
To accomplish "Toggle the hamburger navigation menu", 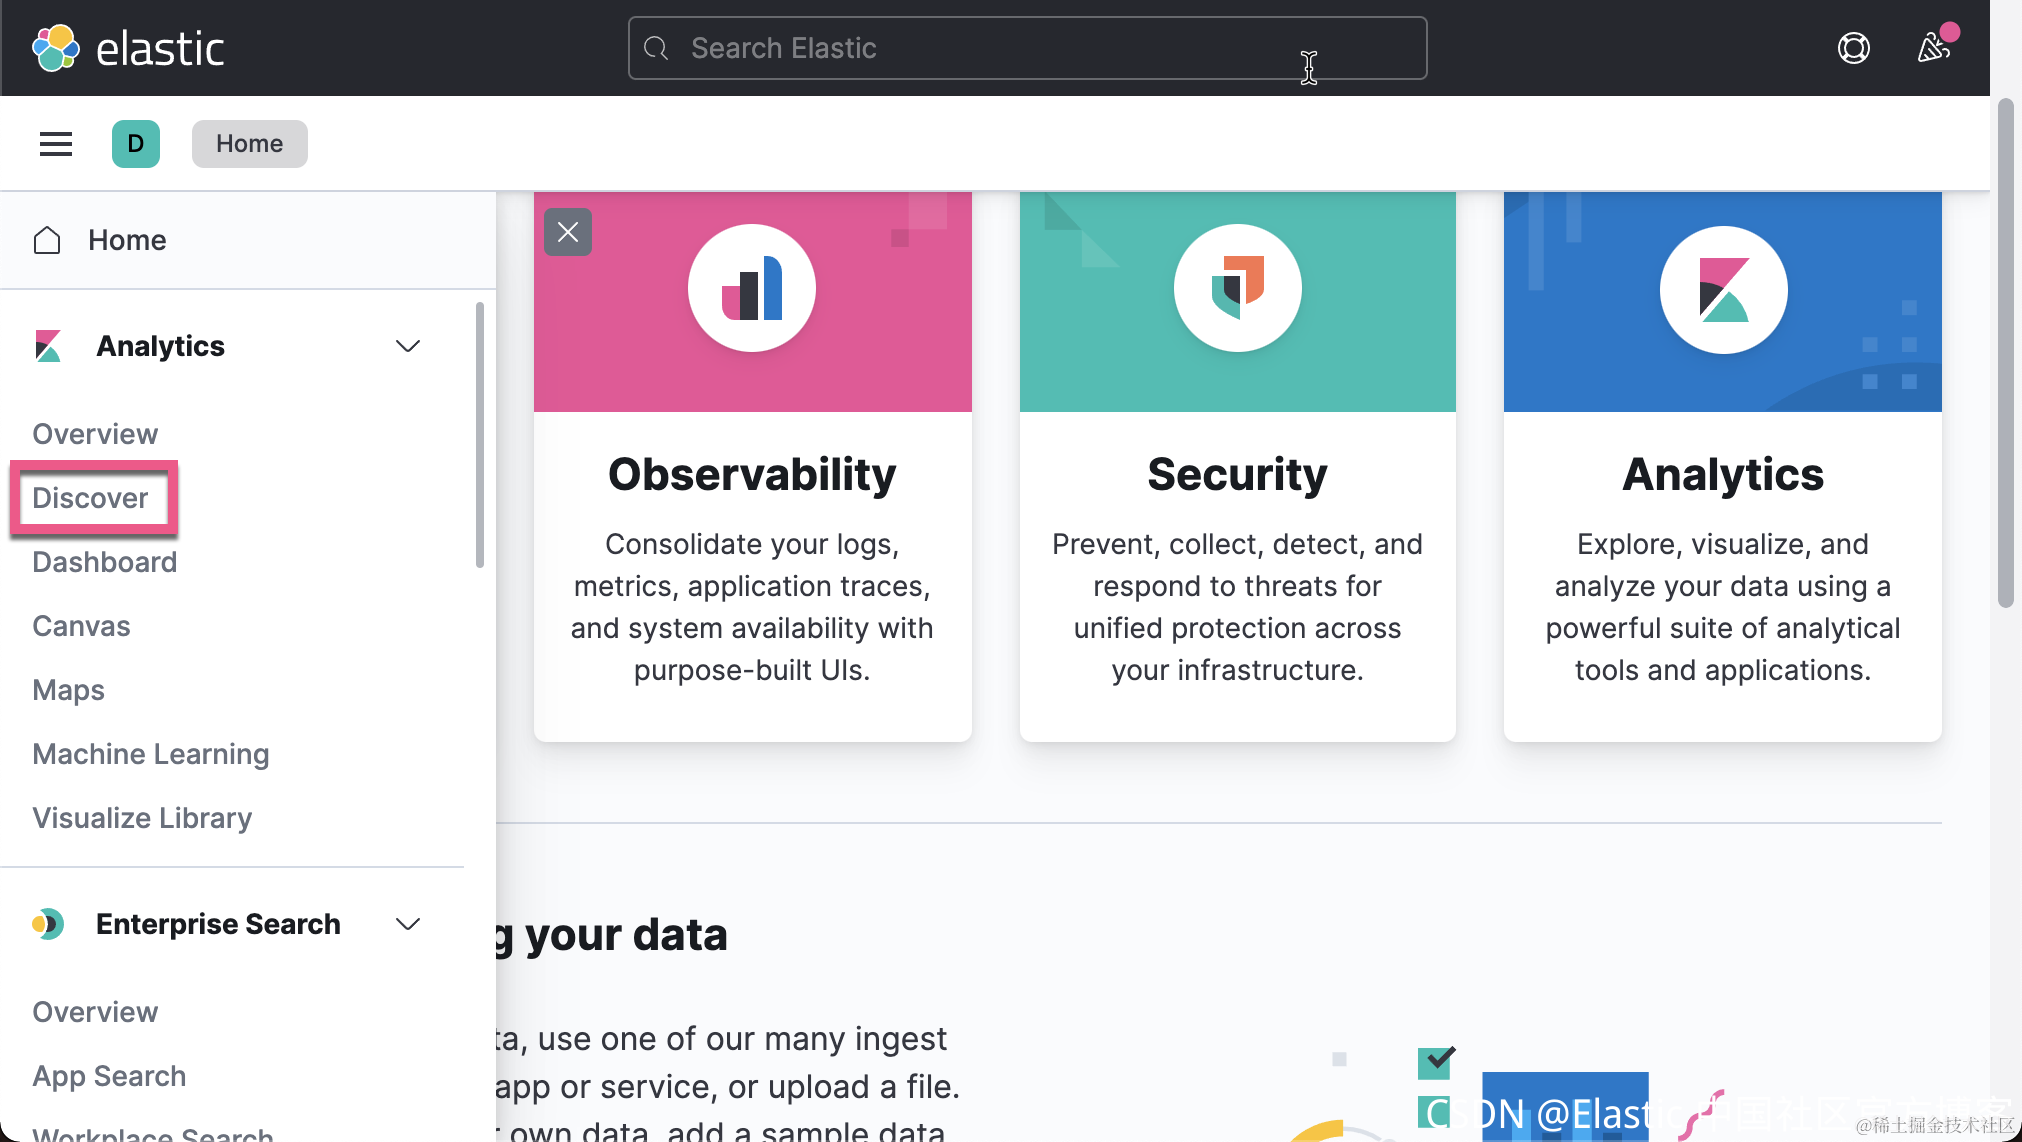I will (56, 144).
